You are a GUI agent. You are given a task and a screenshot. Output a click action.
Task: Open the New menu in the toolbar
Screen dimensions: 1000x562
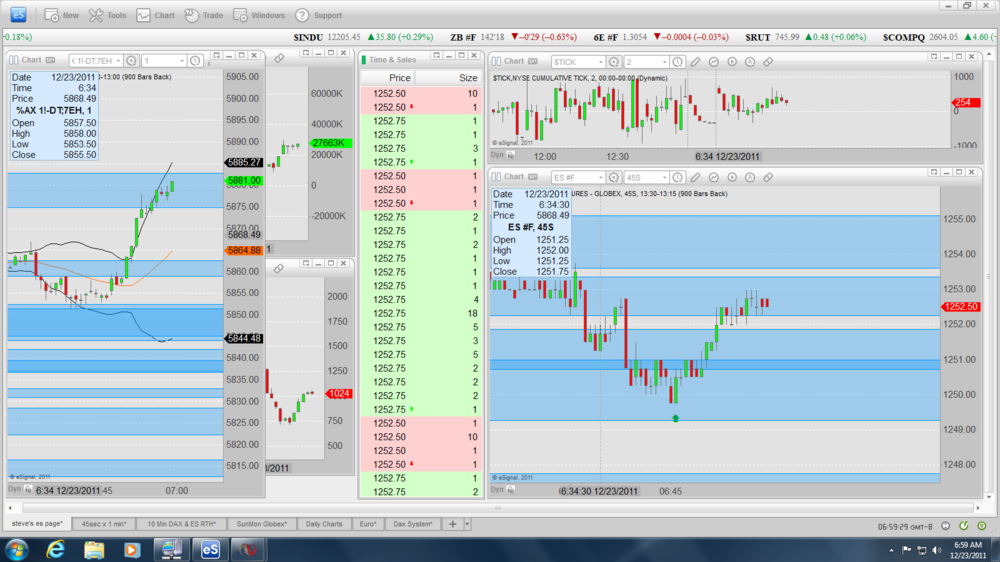(x=62, y=15)
